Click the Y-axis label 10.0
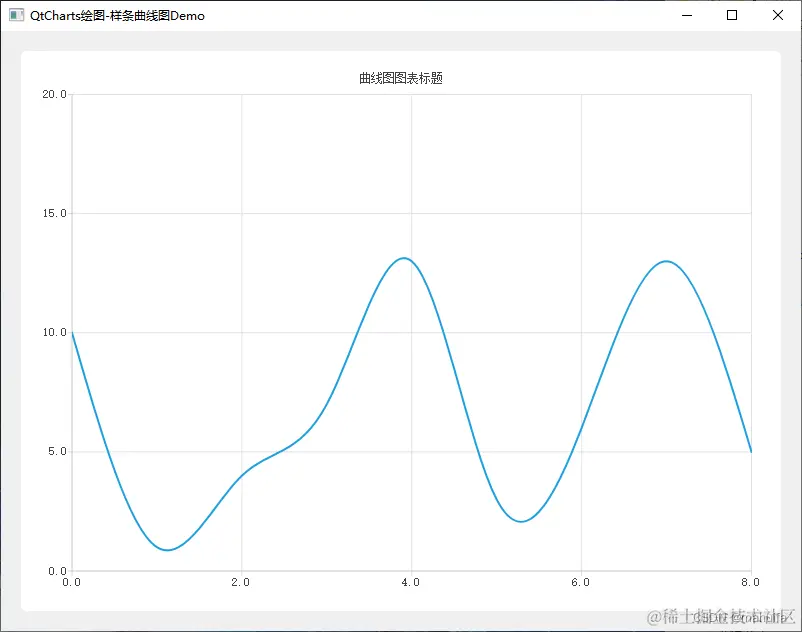802x632 pixels. (x=54, y=332)
